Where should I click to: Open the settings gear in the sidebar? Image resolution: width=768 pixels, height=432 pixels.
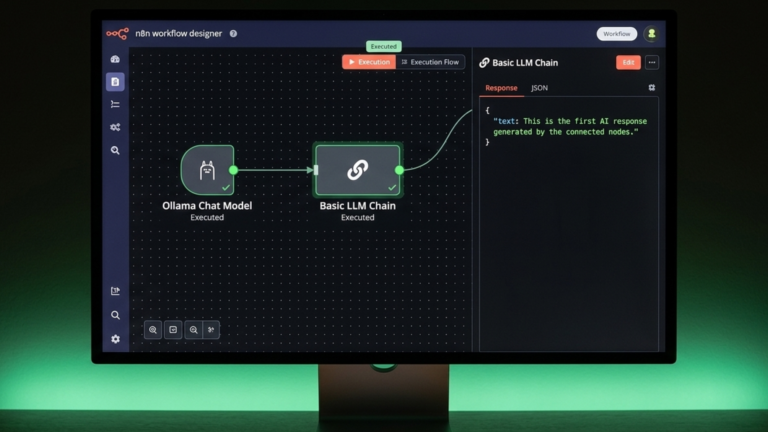coord(115,339)
